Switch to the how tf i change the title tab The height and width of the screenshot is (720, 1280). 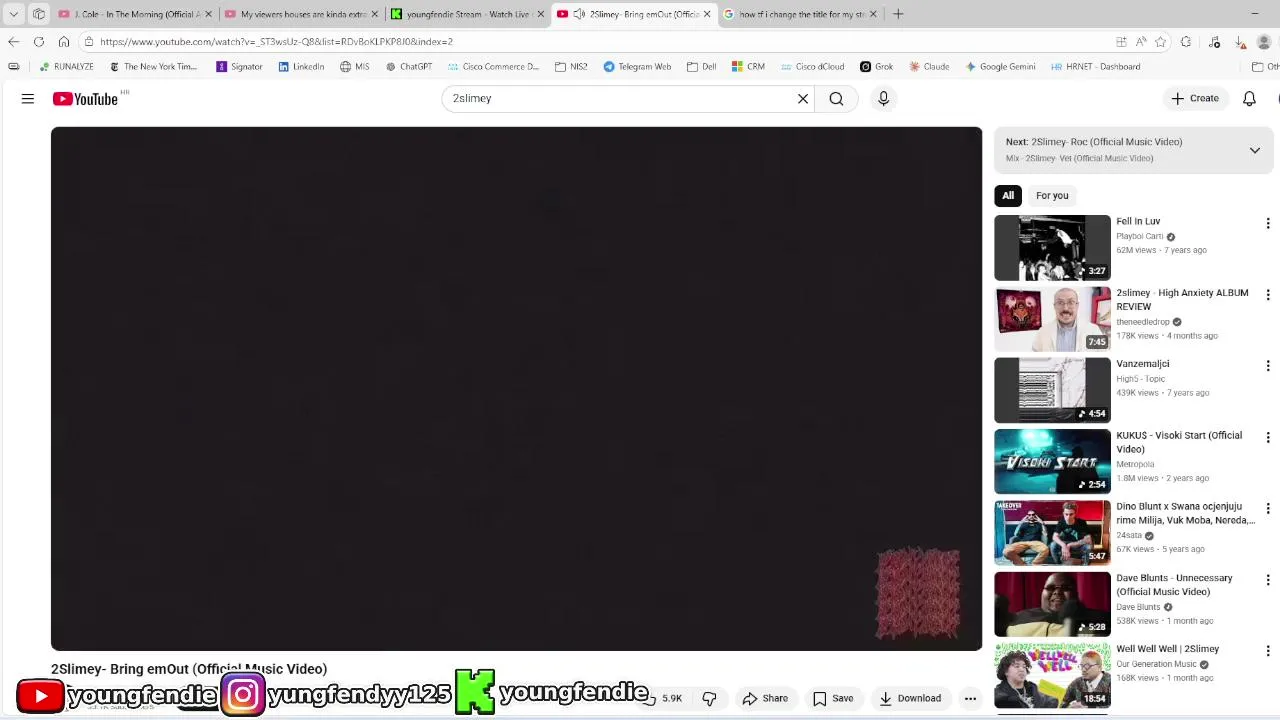pos(799,14)
